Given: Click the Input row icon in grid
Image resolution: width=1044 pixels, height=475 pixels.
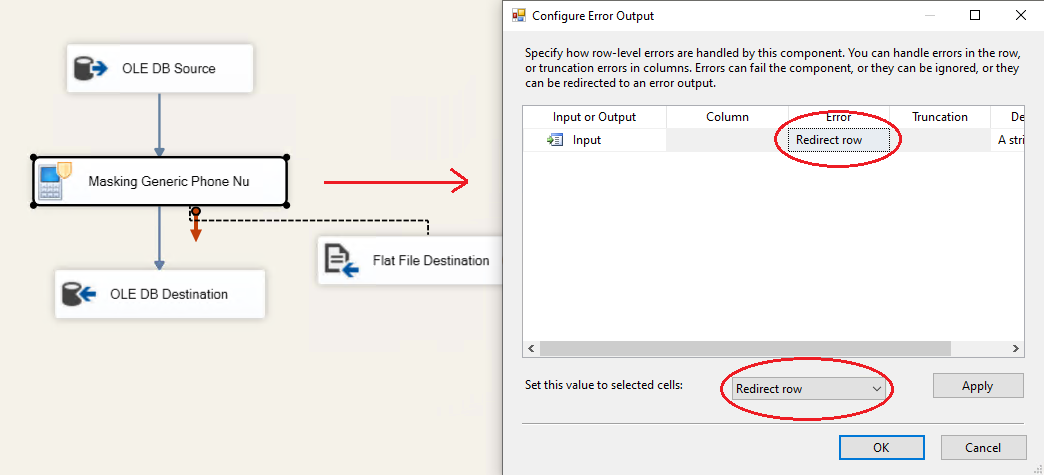Looking at the screenshot, I should (x=555, y=140).
